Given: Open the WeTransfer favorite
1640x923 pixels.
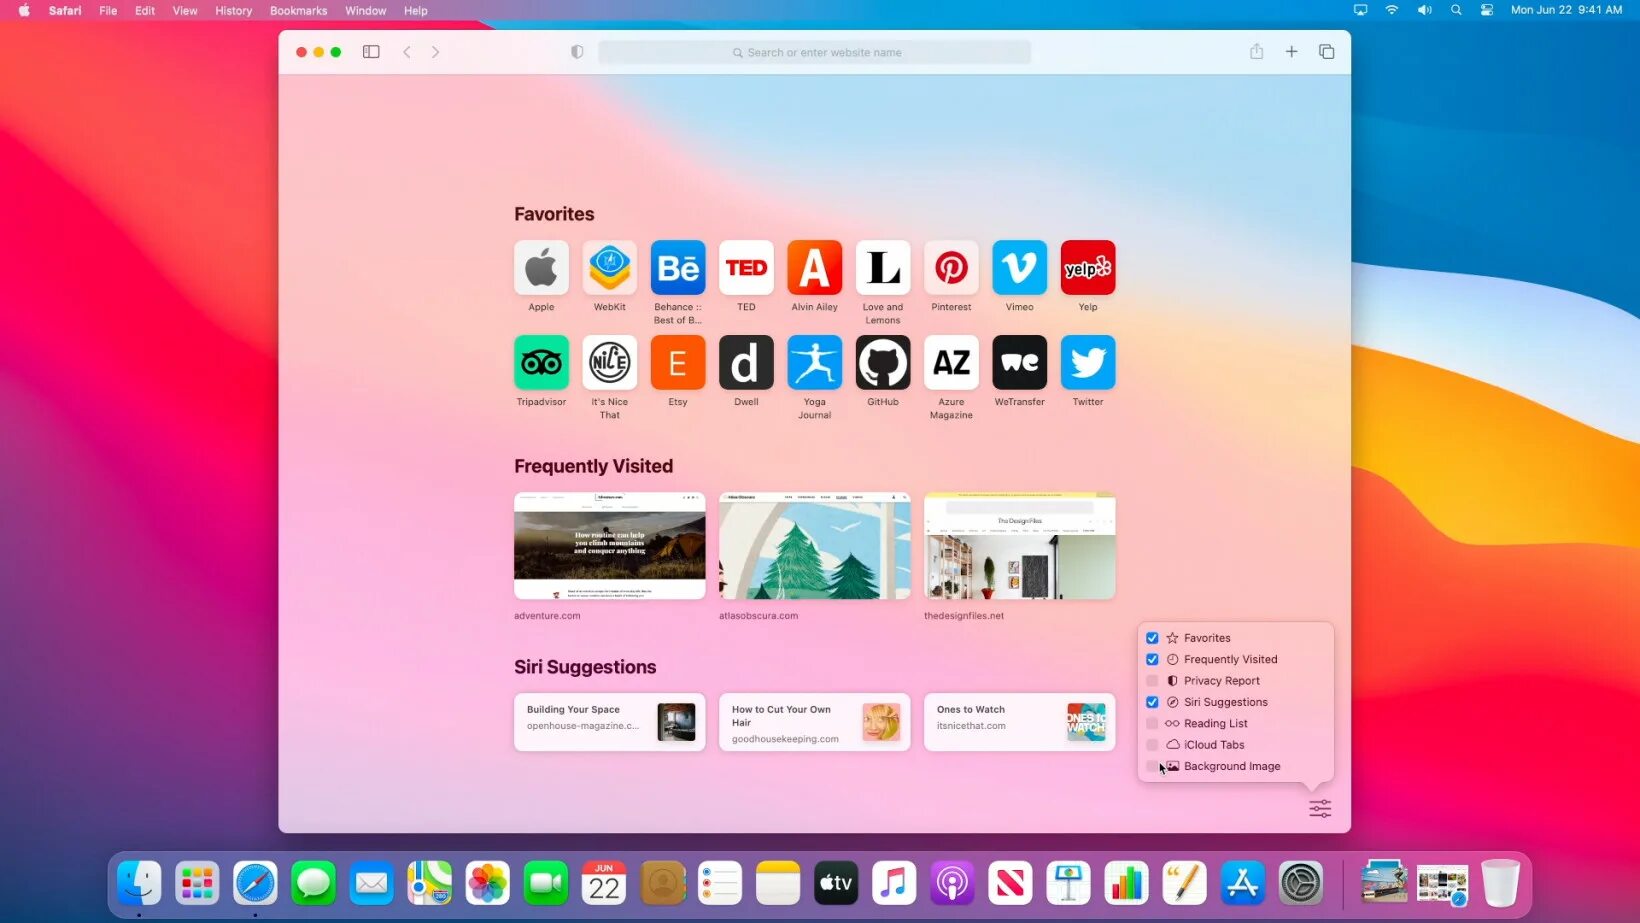Looking at the screenshot, I should [1019, 362].
